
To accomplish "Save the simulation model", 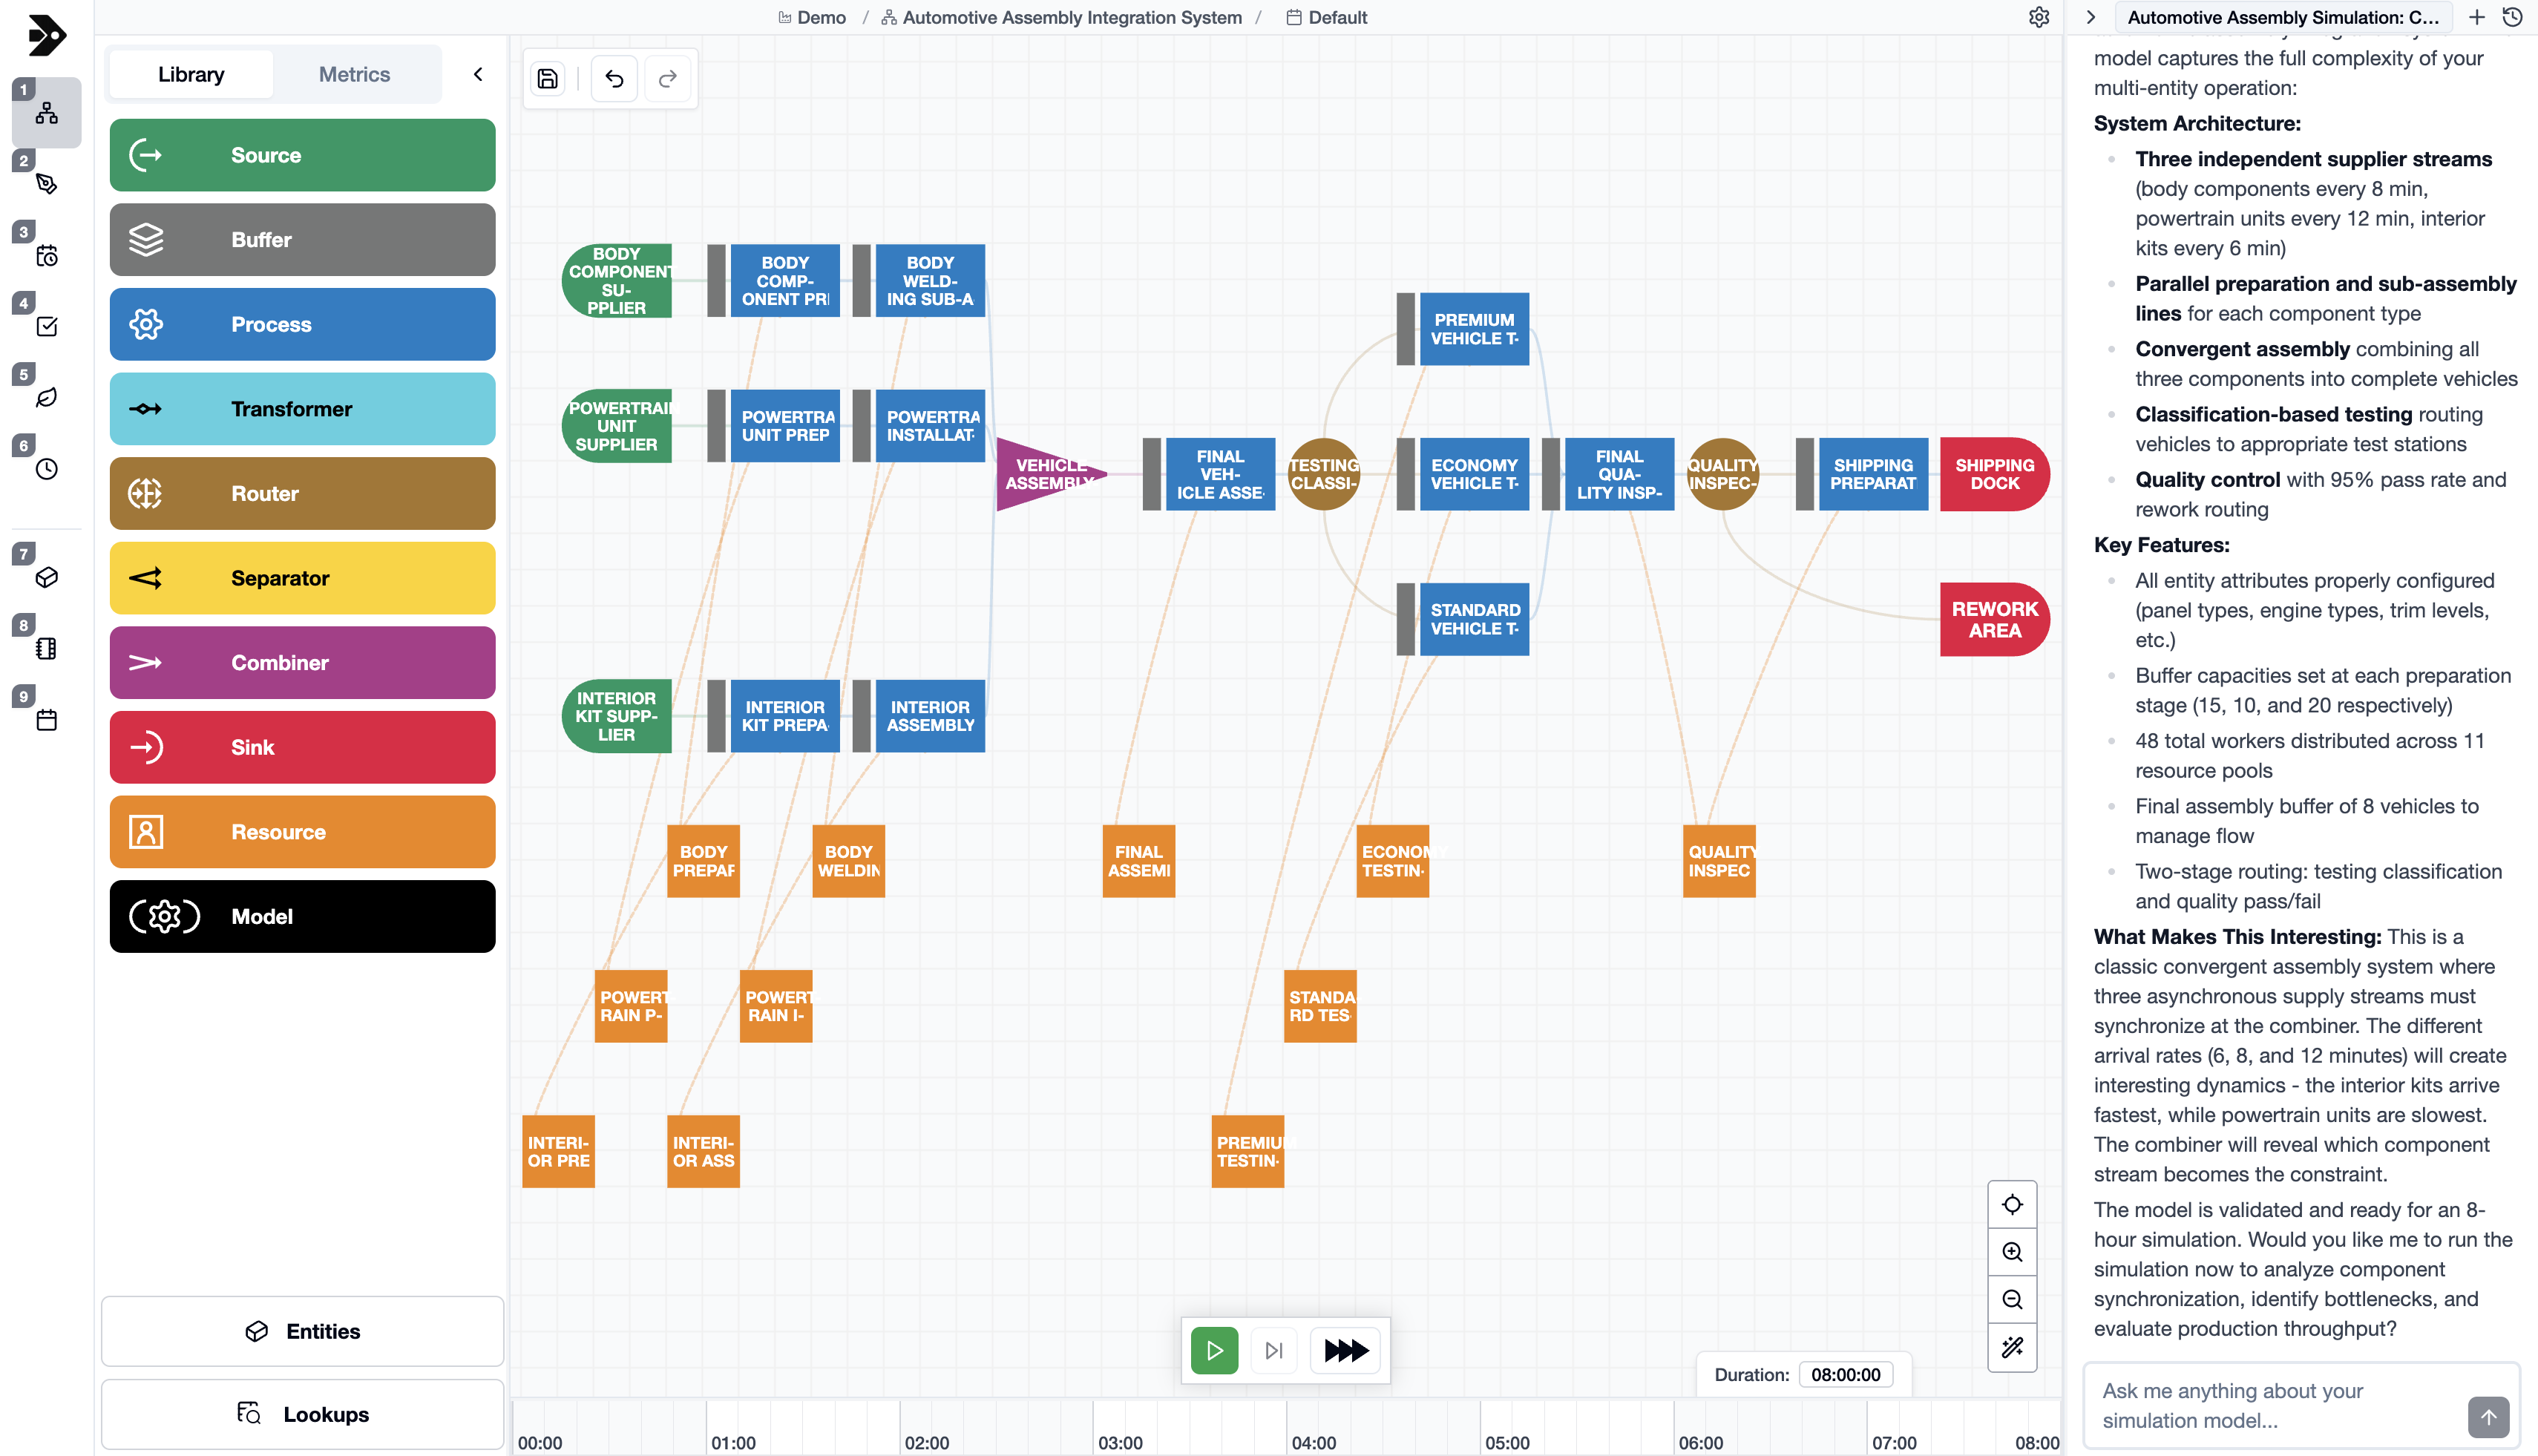I will [x=546, y=78].
